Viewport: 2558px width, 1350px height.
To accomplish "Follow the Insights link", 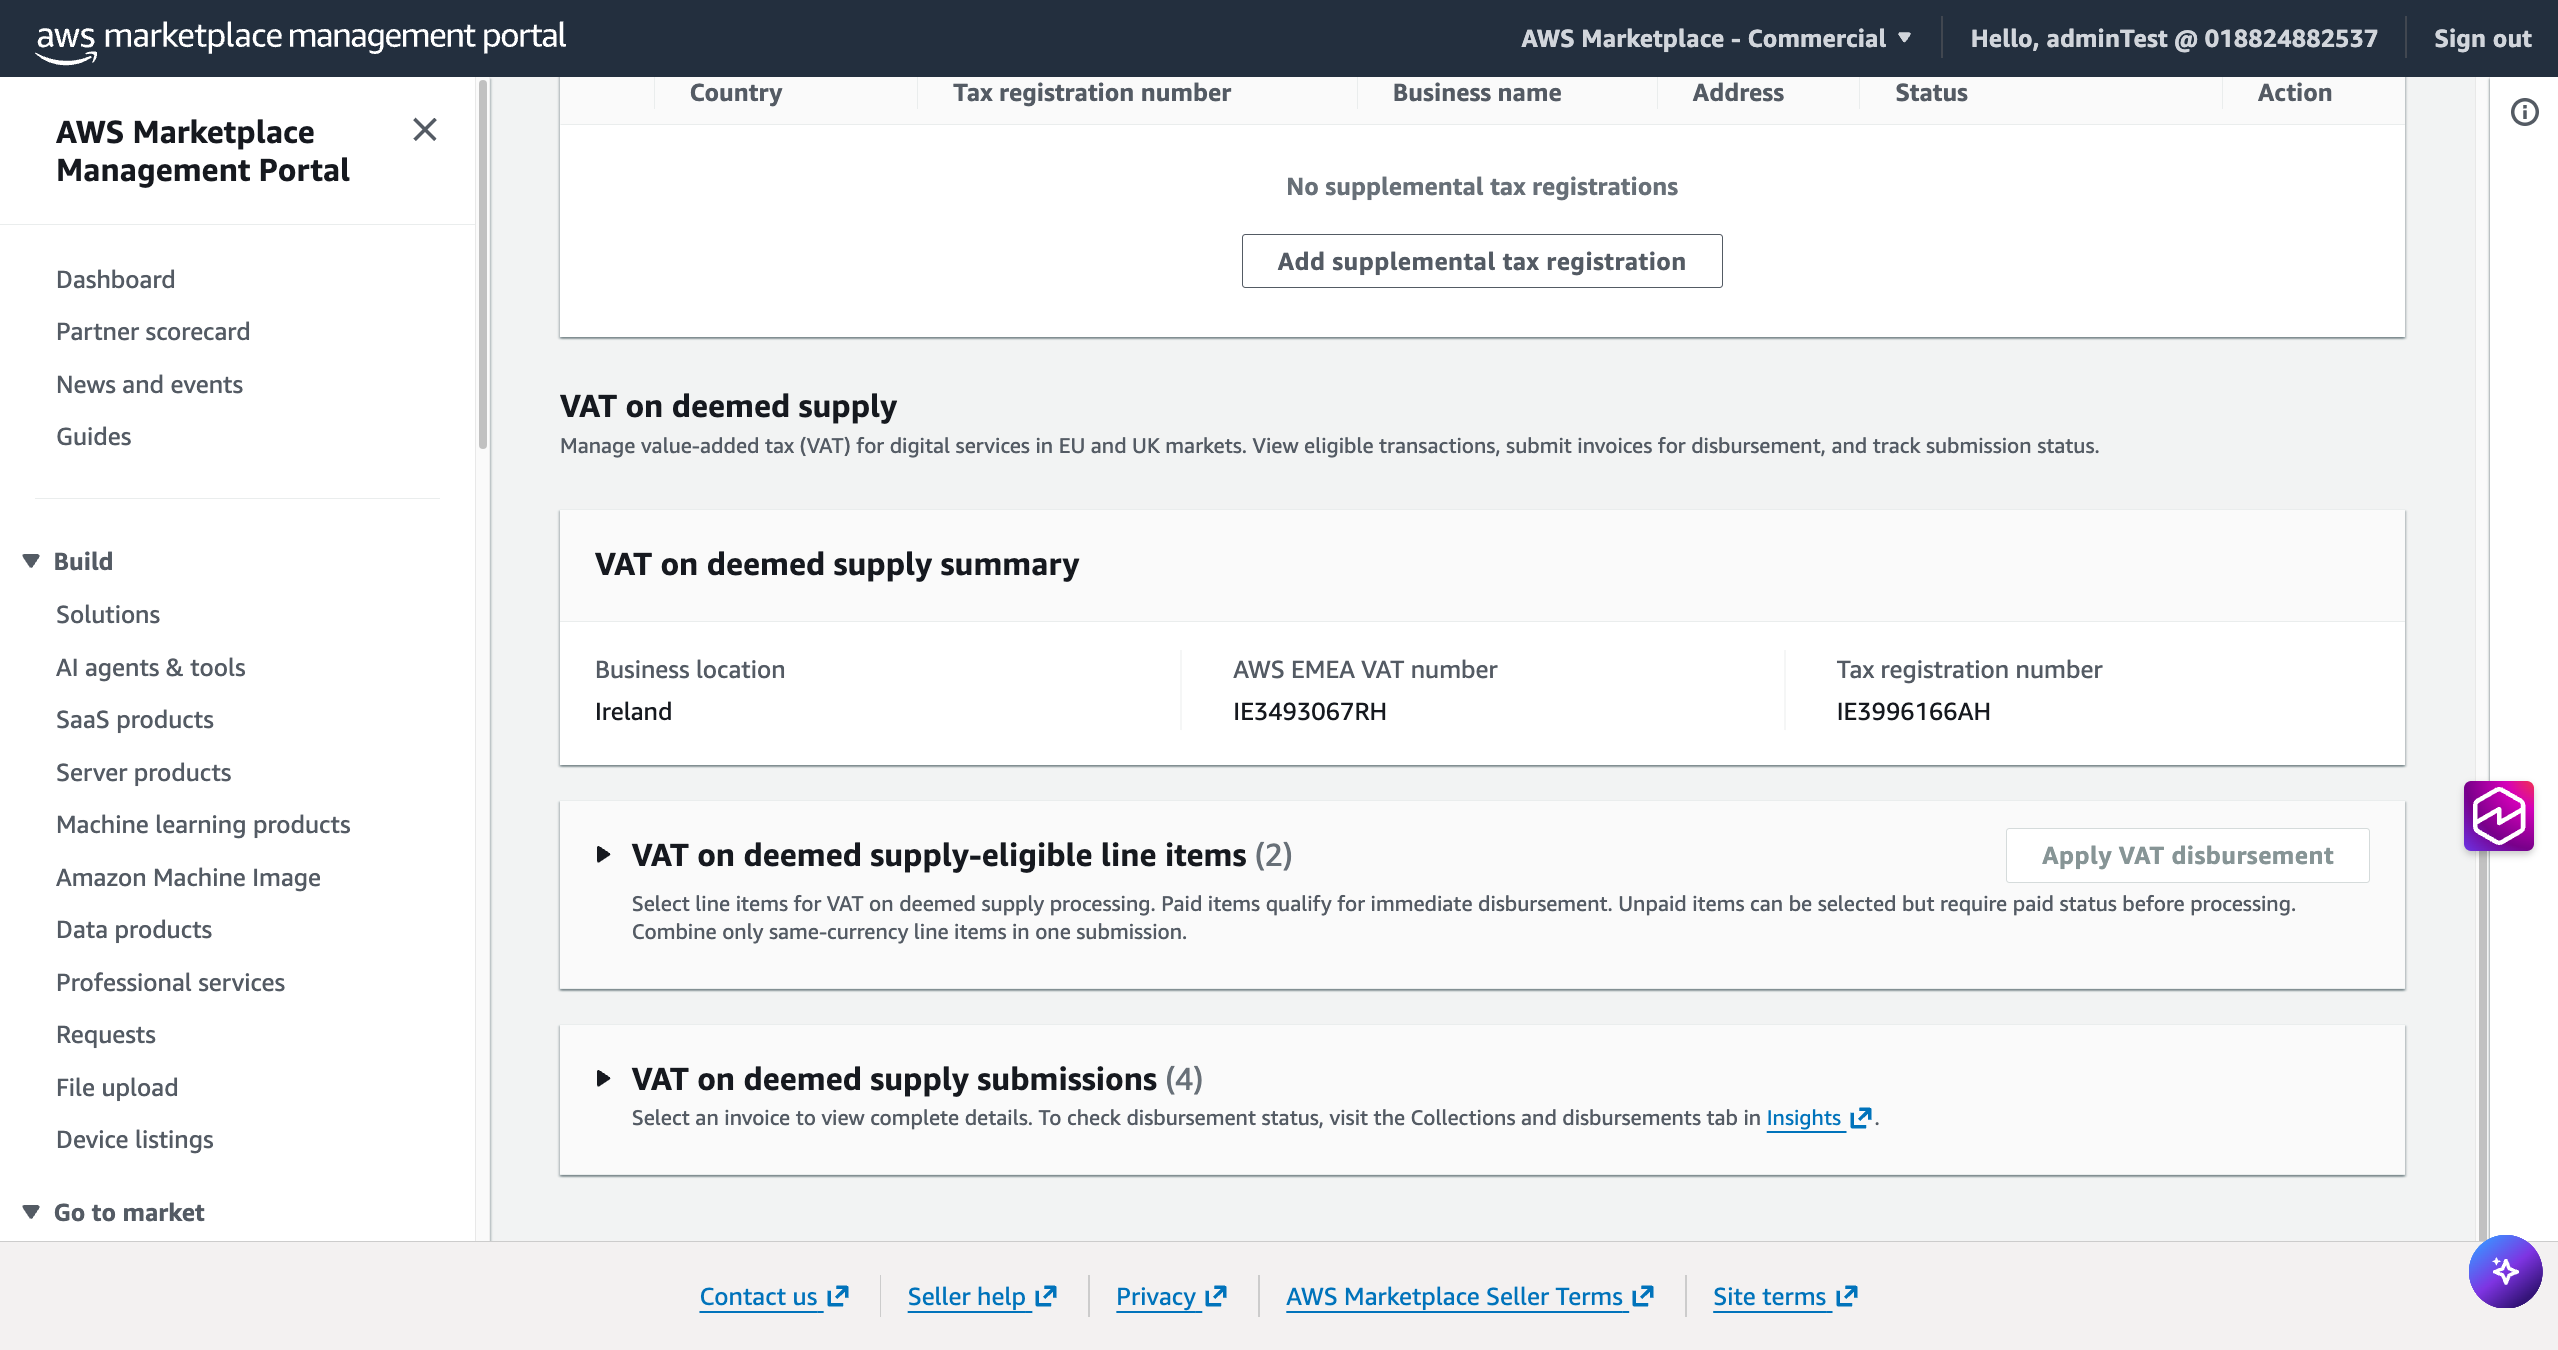I will pos(1804,1118).
